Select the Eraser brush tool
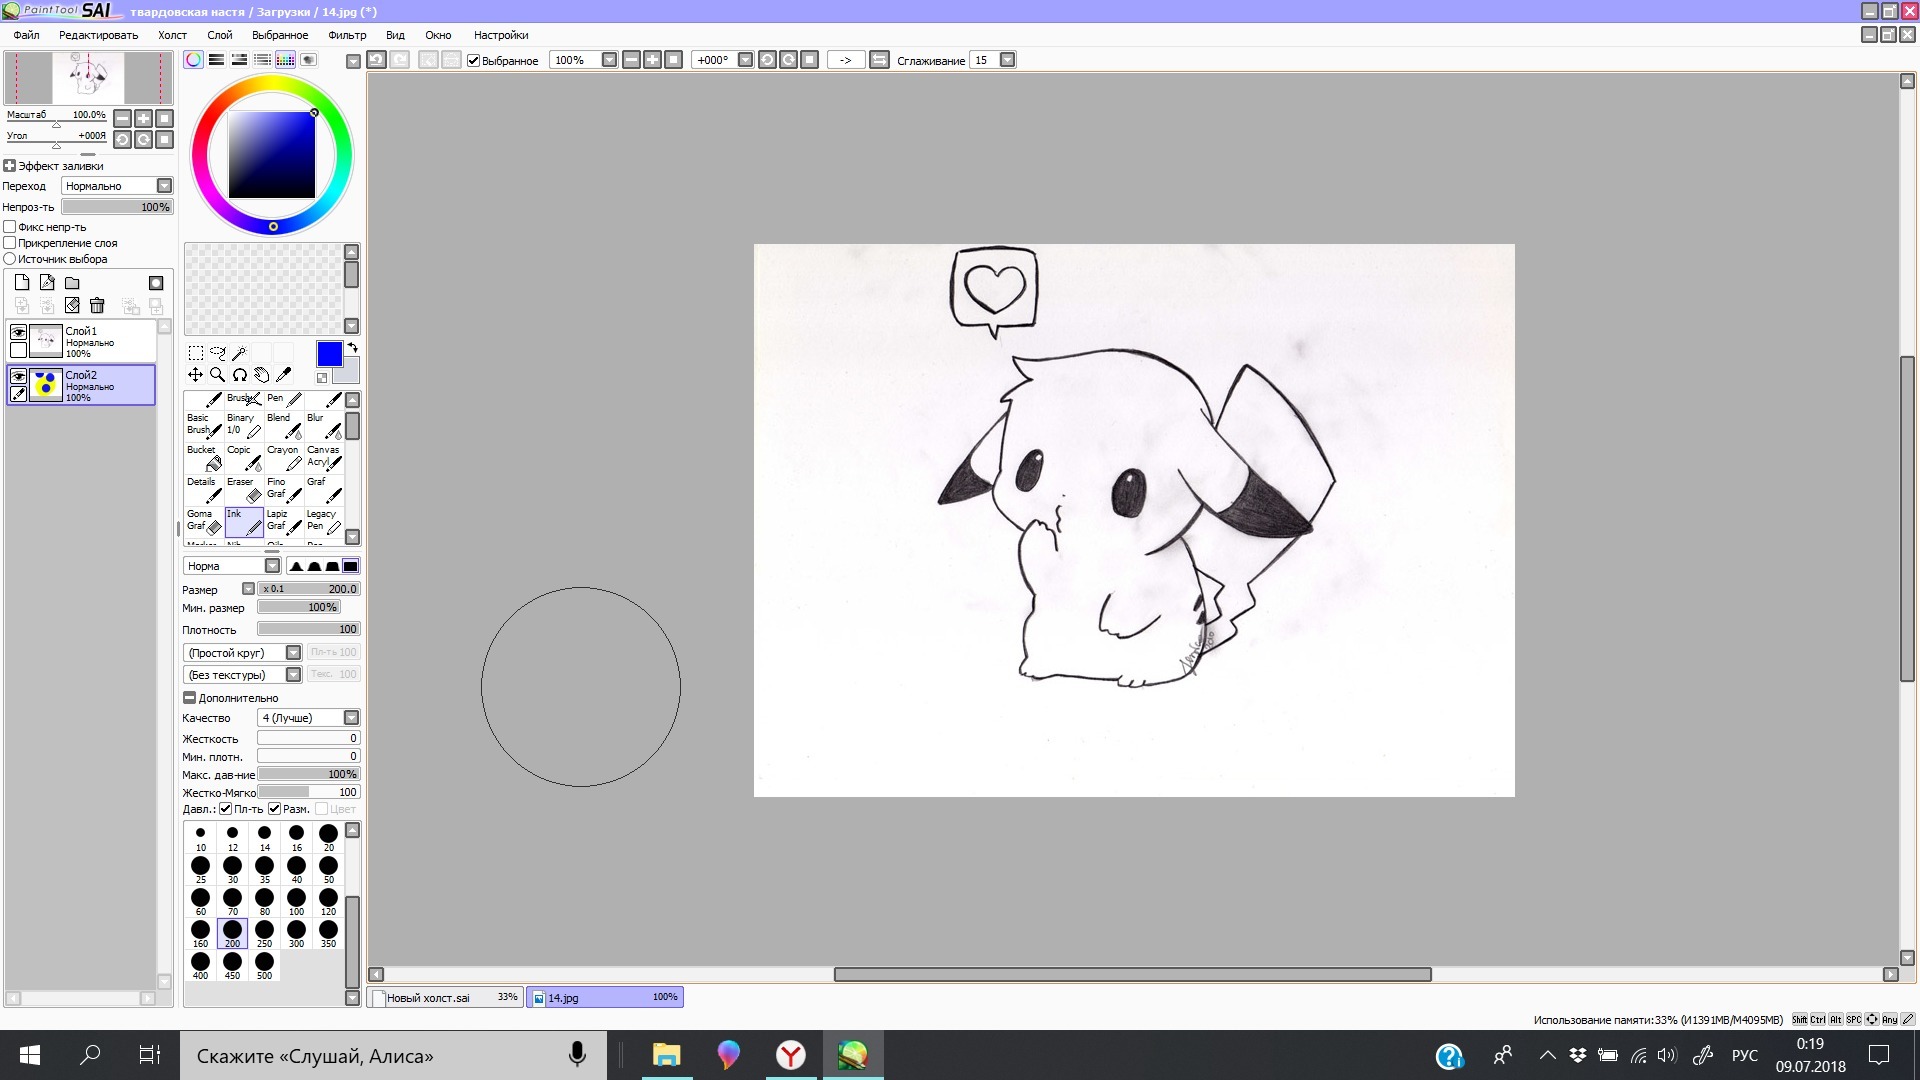 coord(243,489)
